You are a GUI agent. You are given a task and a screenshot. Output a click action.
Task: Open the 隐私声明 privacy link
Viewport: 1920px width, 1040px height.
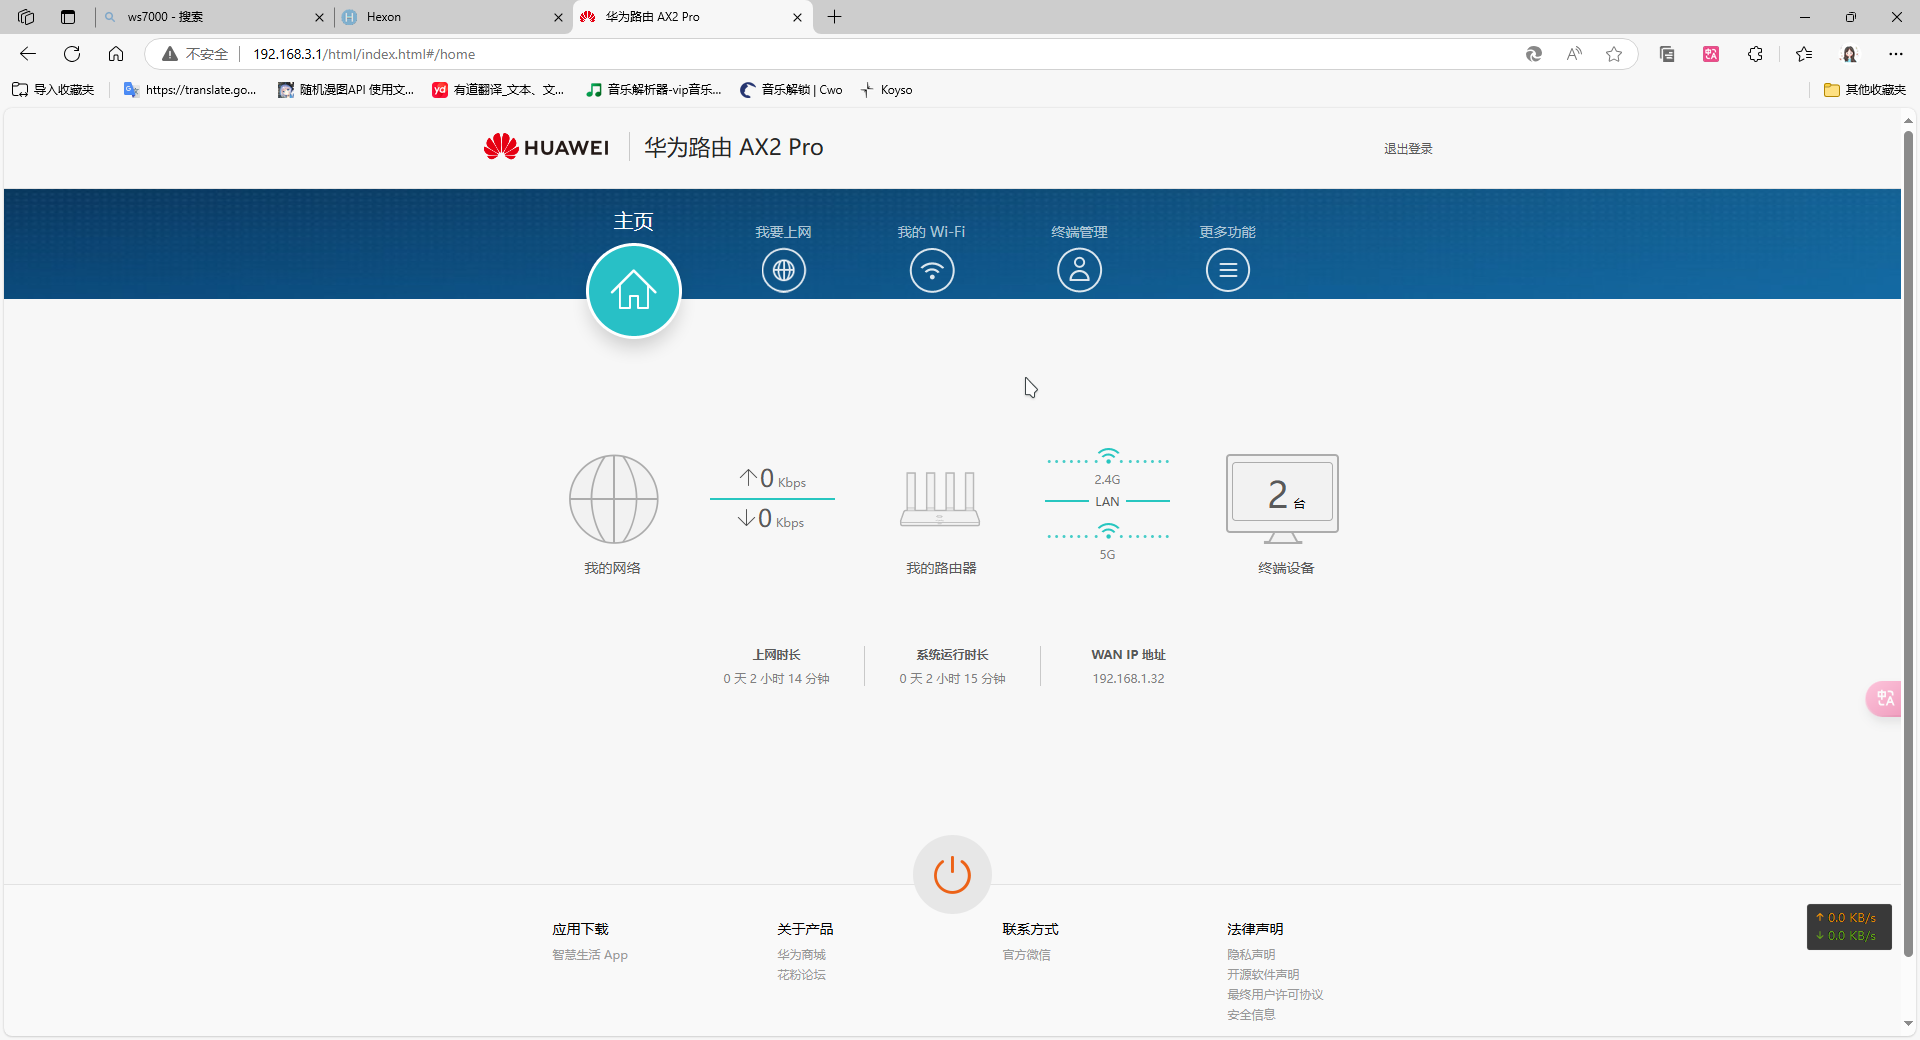1251,955
